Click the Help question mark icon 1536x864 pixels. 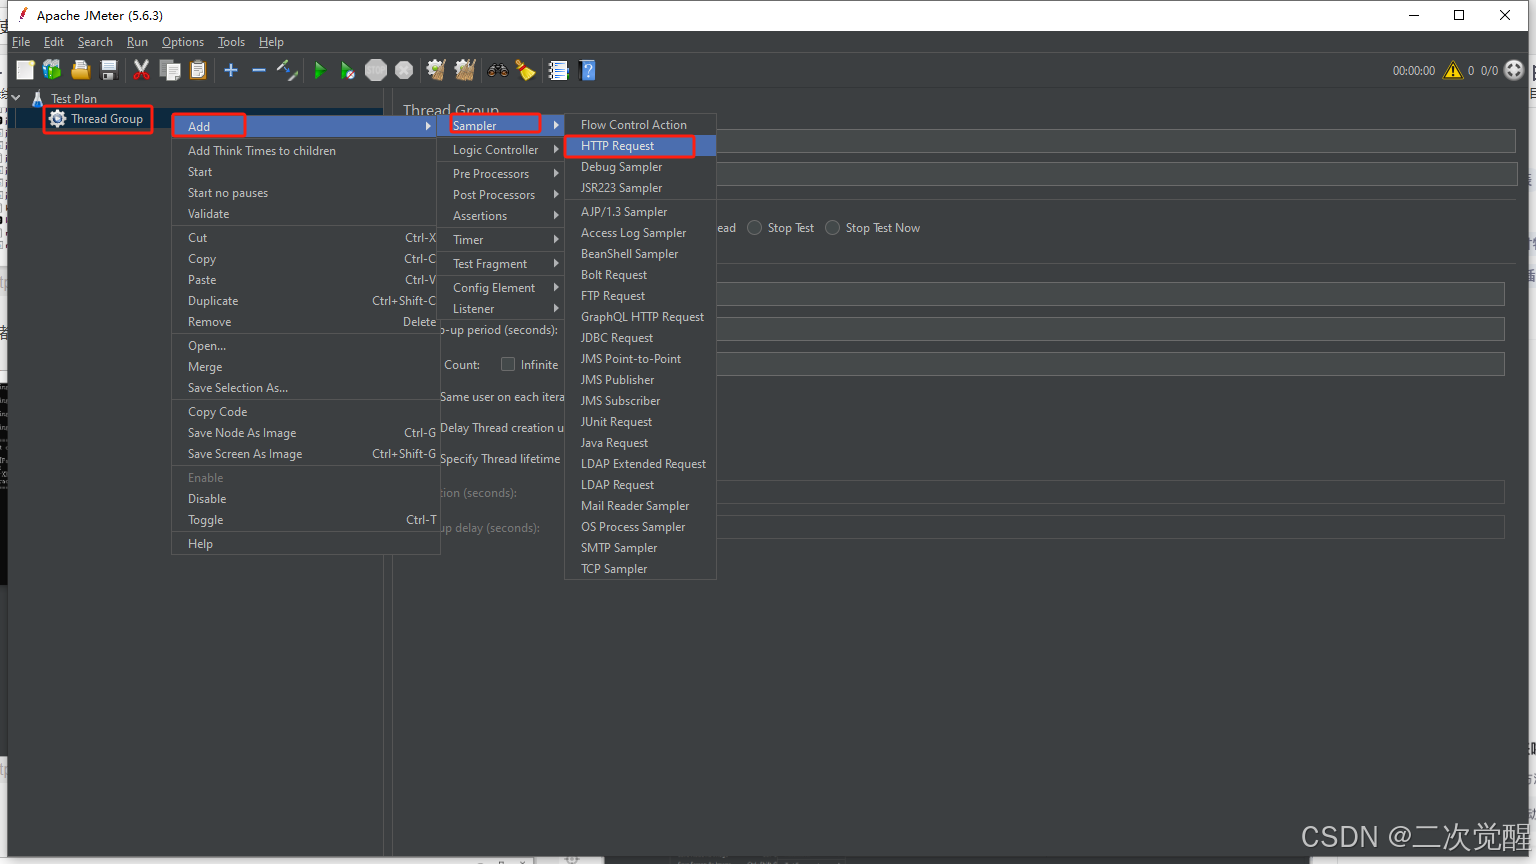tap(588, 70)
